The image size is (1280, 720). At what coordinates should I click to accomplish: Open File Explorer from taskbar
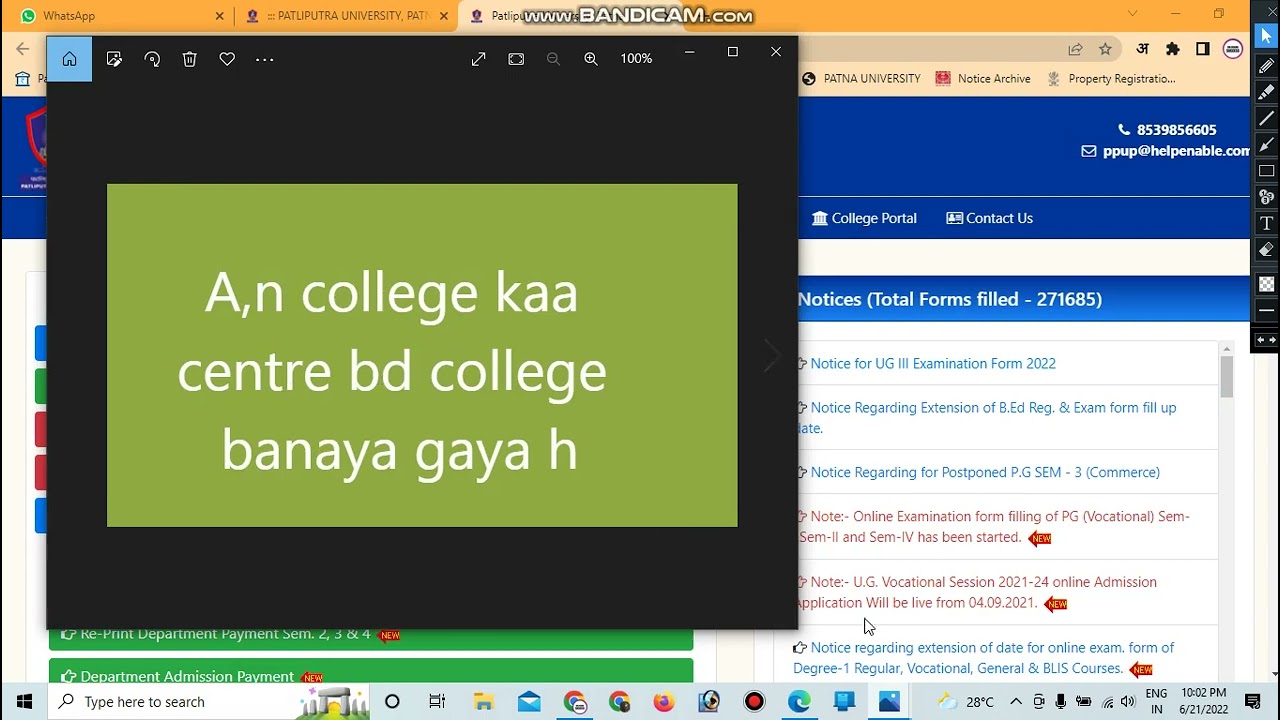click(483, 702)
